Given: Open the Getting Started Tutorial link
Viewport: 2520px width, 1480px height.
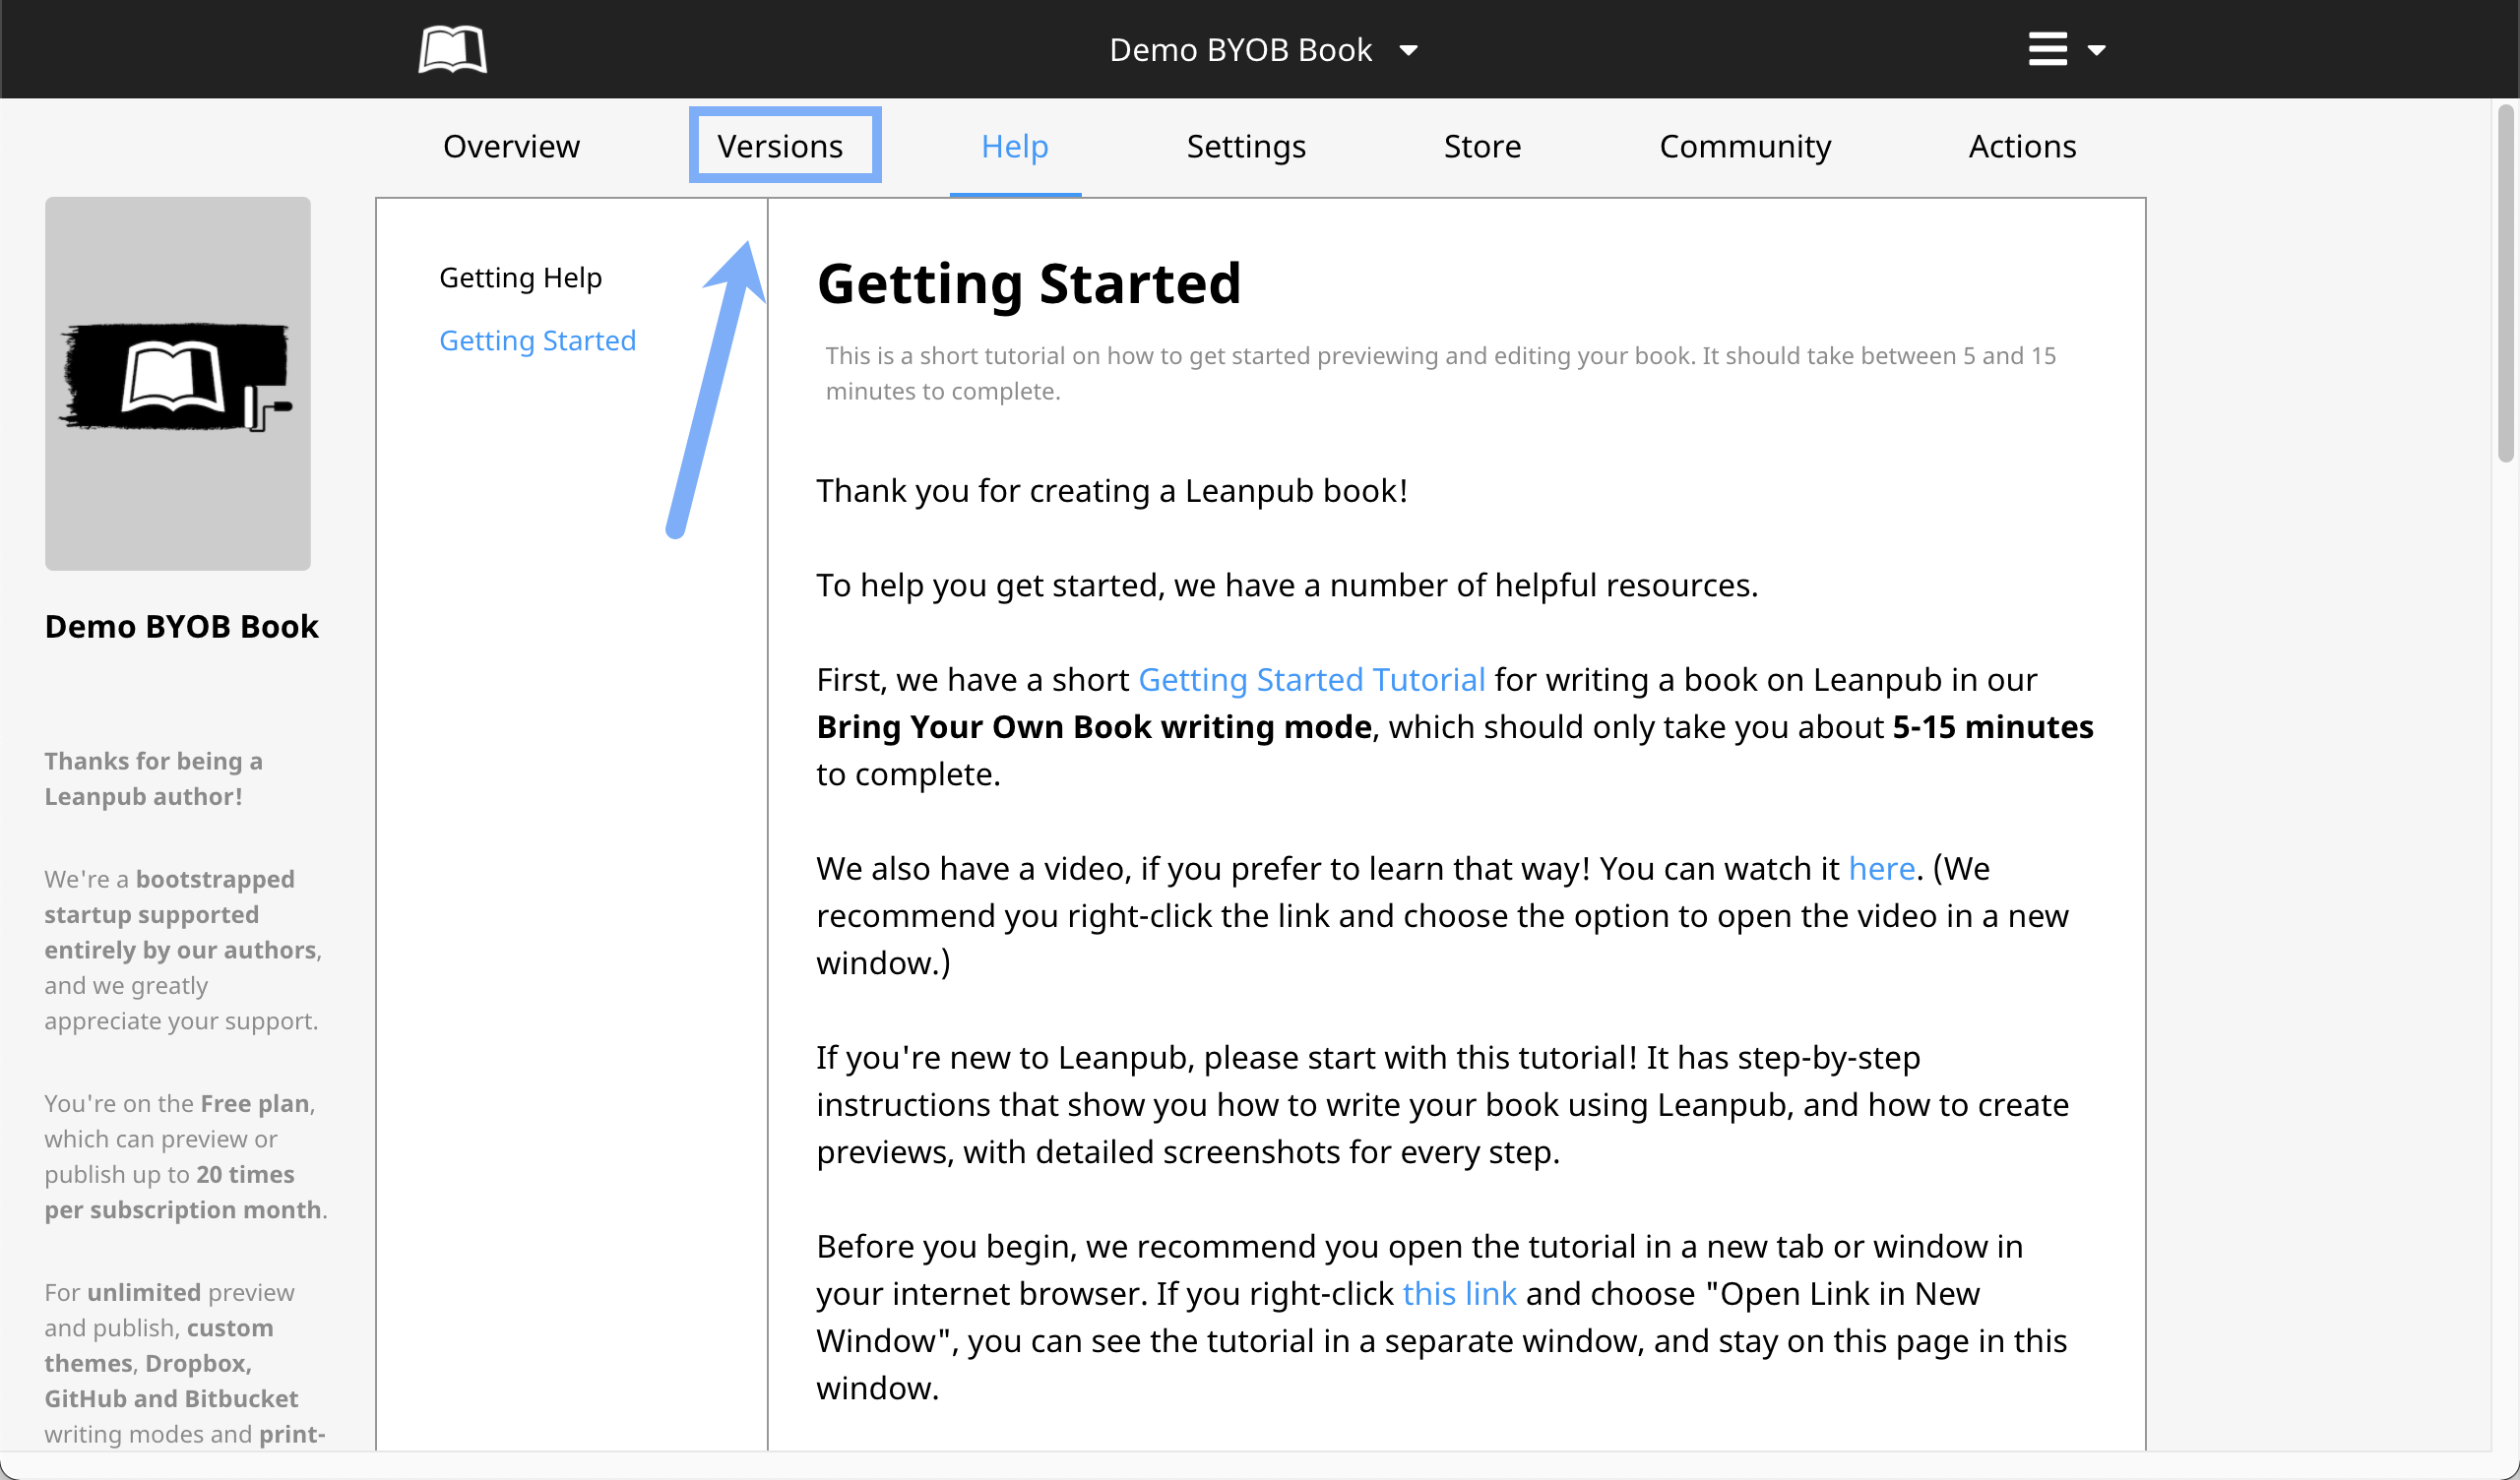Looking at the screenshot, I should coord(1311,679).
